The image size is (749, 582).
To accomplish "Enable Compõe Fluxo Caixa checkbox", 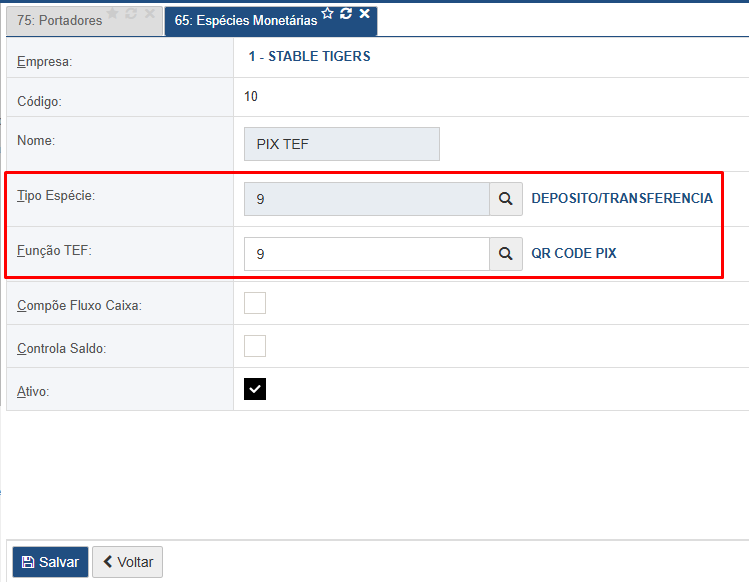I will click(x=255, y=303).
